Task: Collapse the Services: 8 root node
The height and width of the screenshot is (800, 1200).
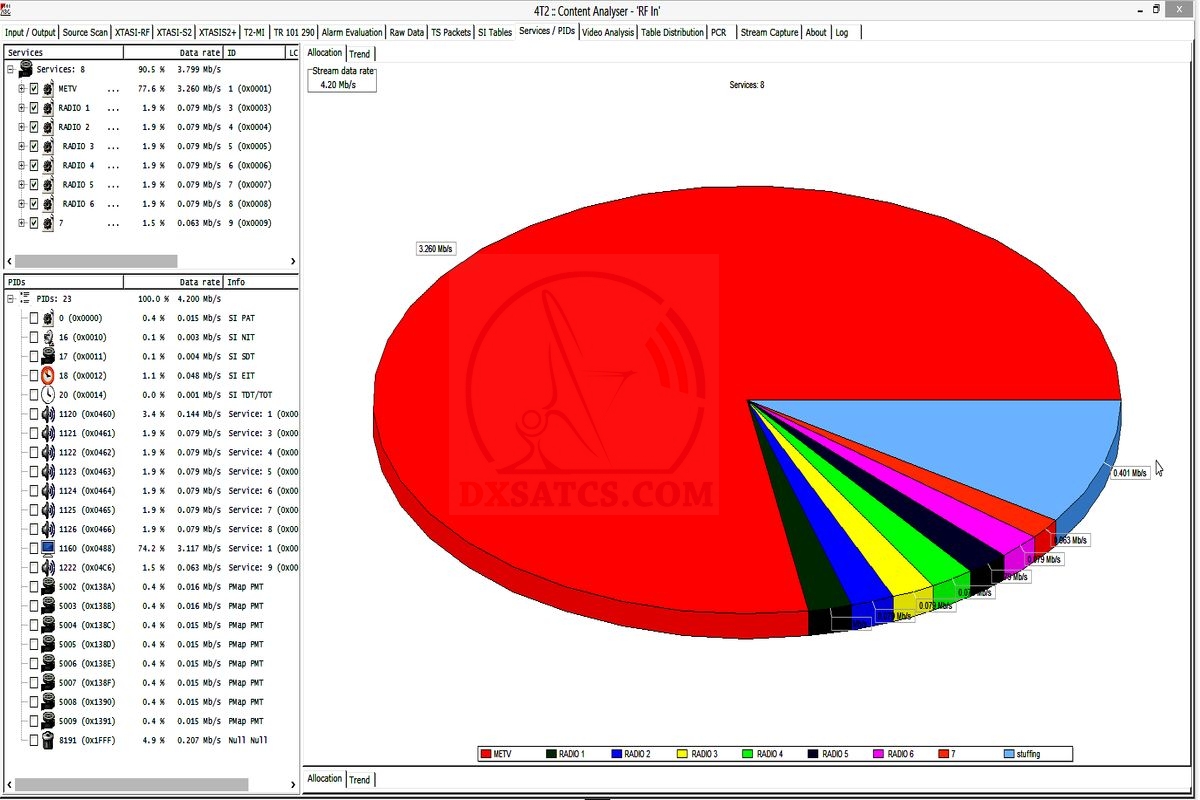Action: click(x=11, y=70)
